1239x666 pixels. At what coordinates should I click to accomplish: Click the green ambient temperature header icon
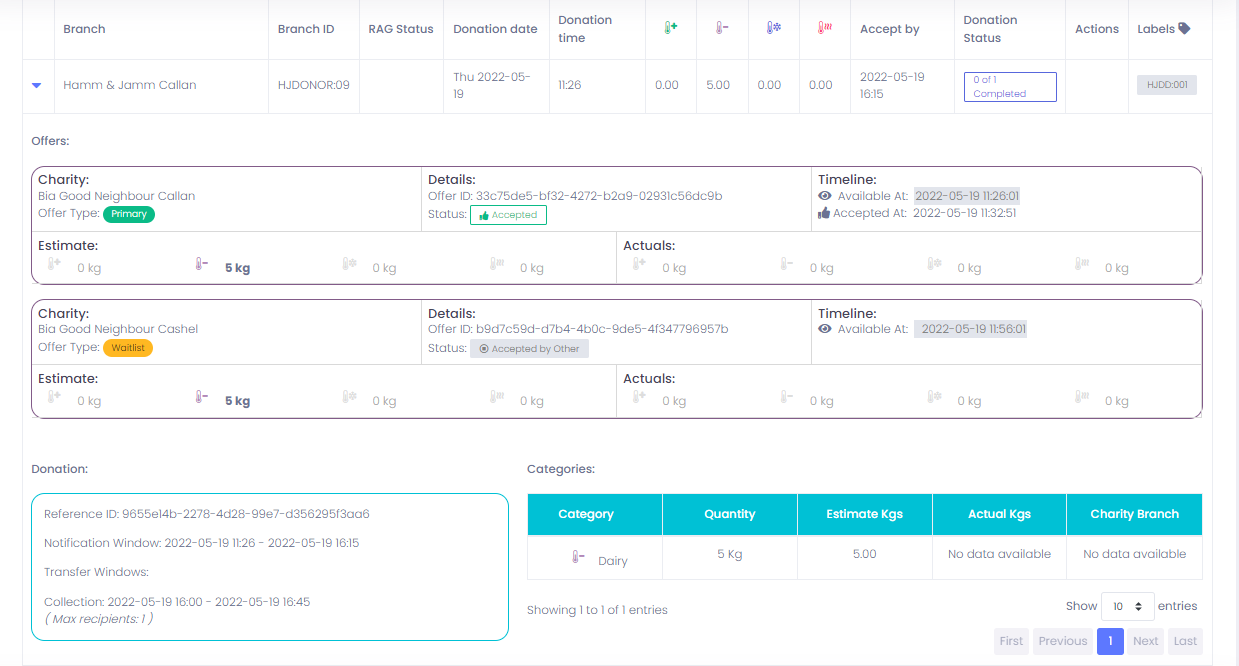[x=671, y=29]
